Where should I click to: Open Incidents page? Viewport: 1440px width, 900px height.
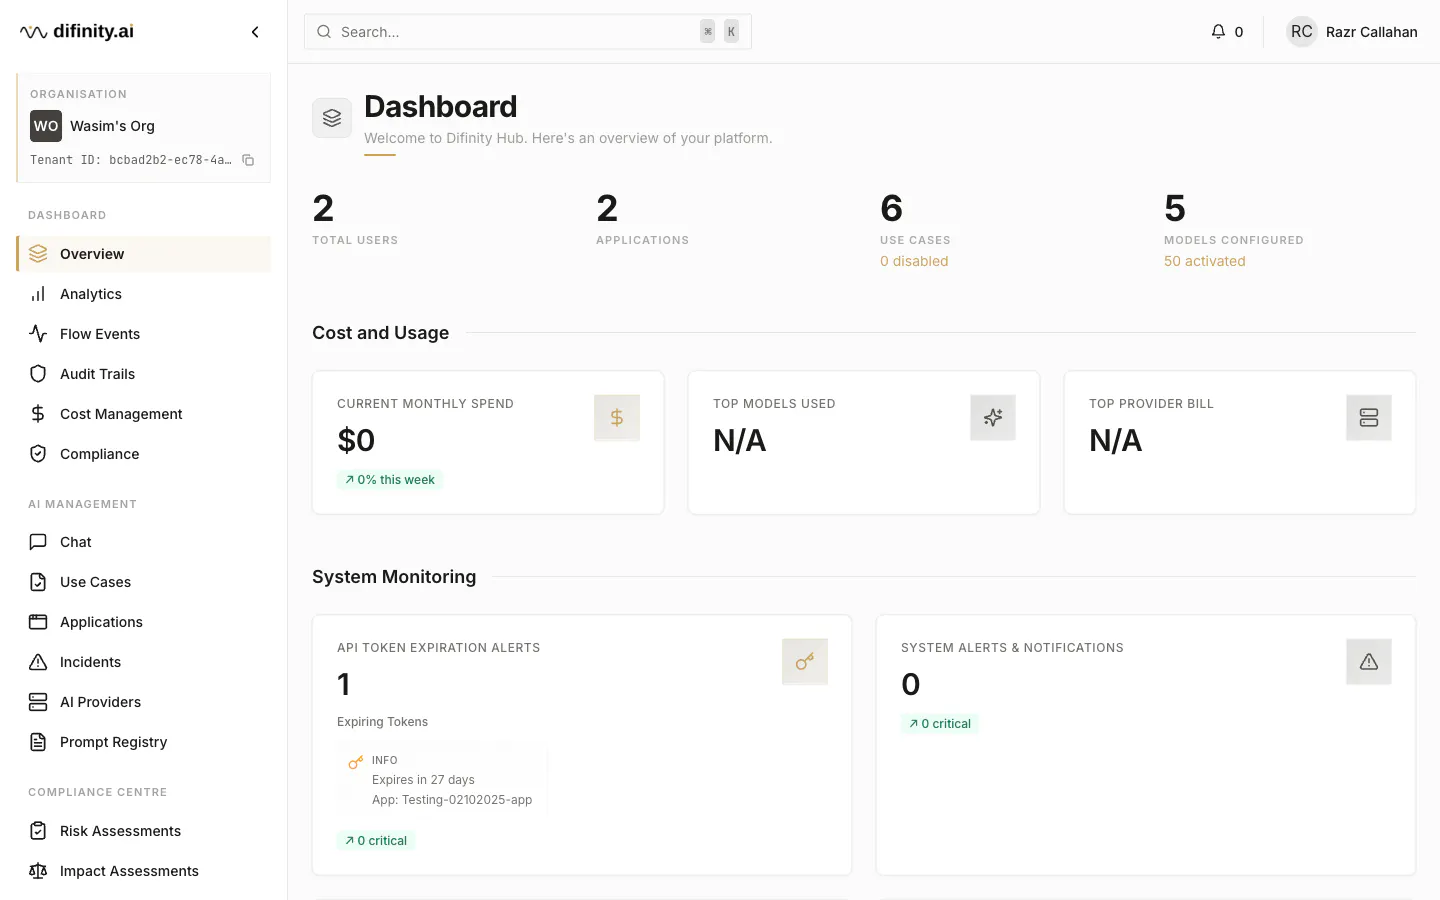click(144, 662)
